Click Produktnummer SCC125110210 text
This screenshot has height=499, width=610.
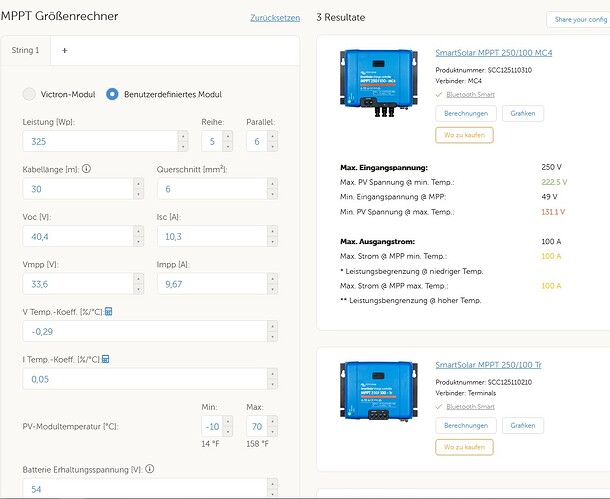pyautogui.click(x=484, y=382)
